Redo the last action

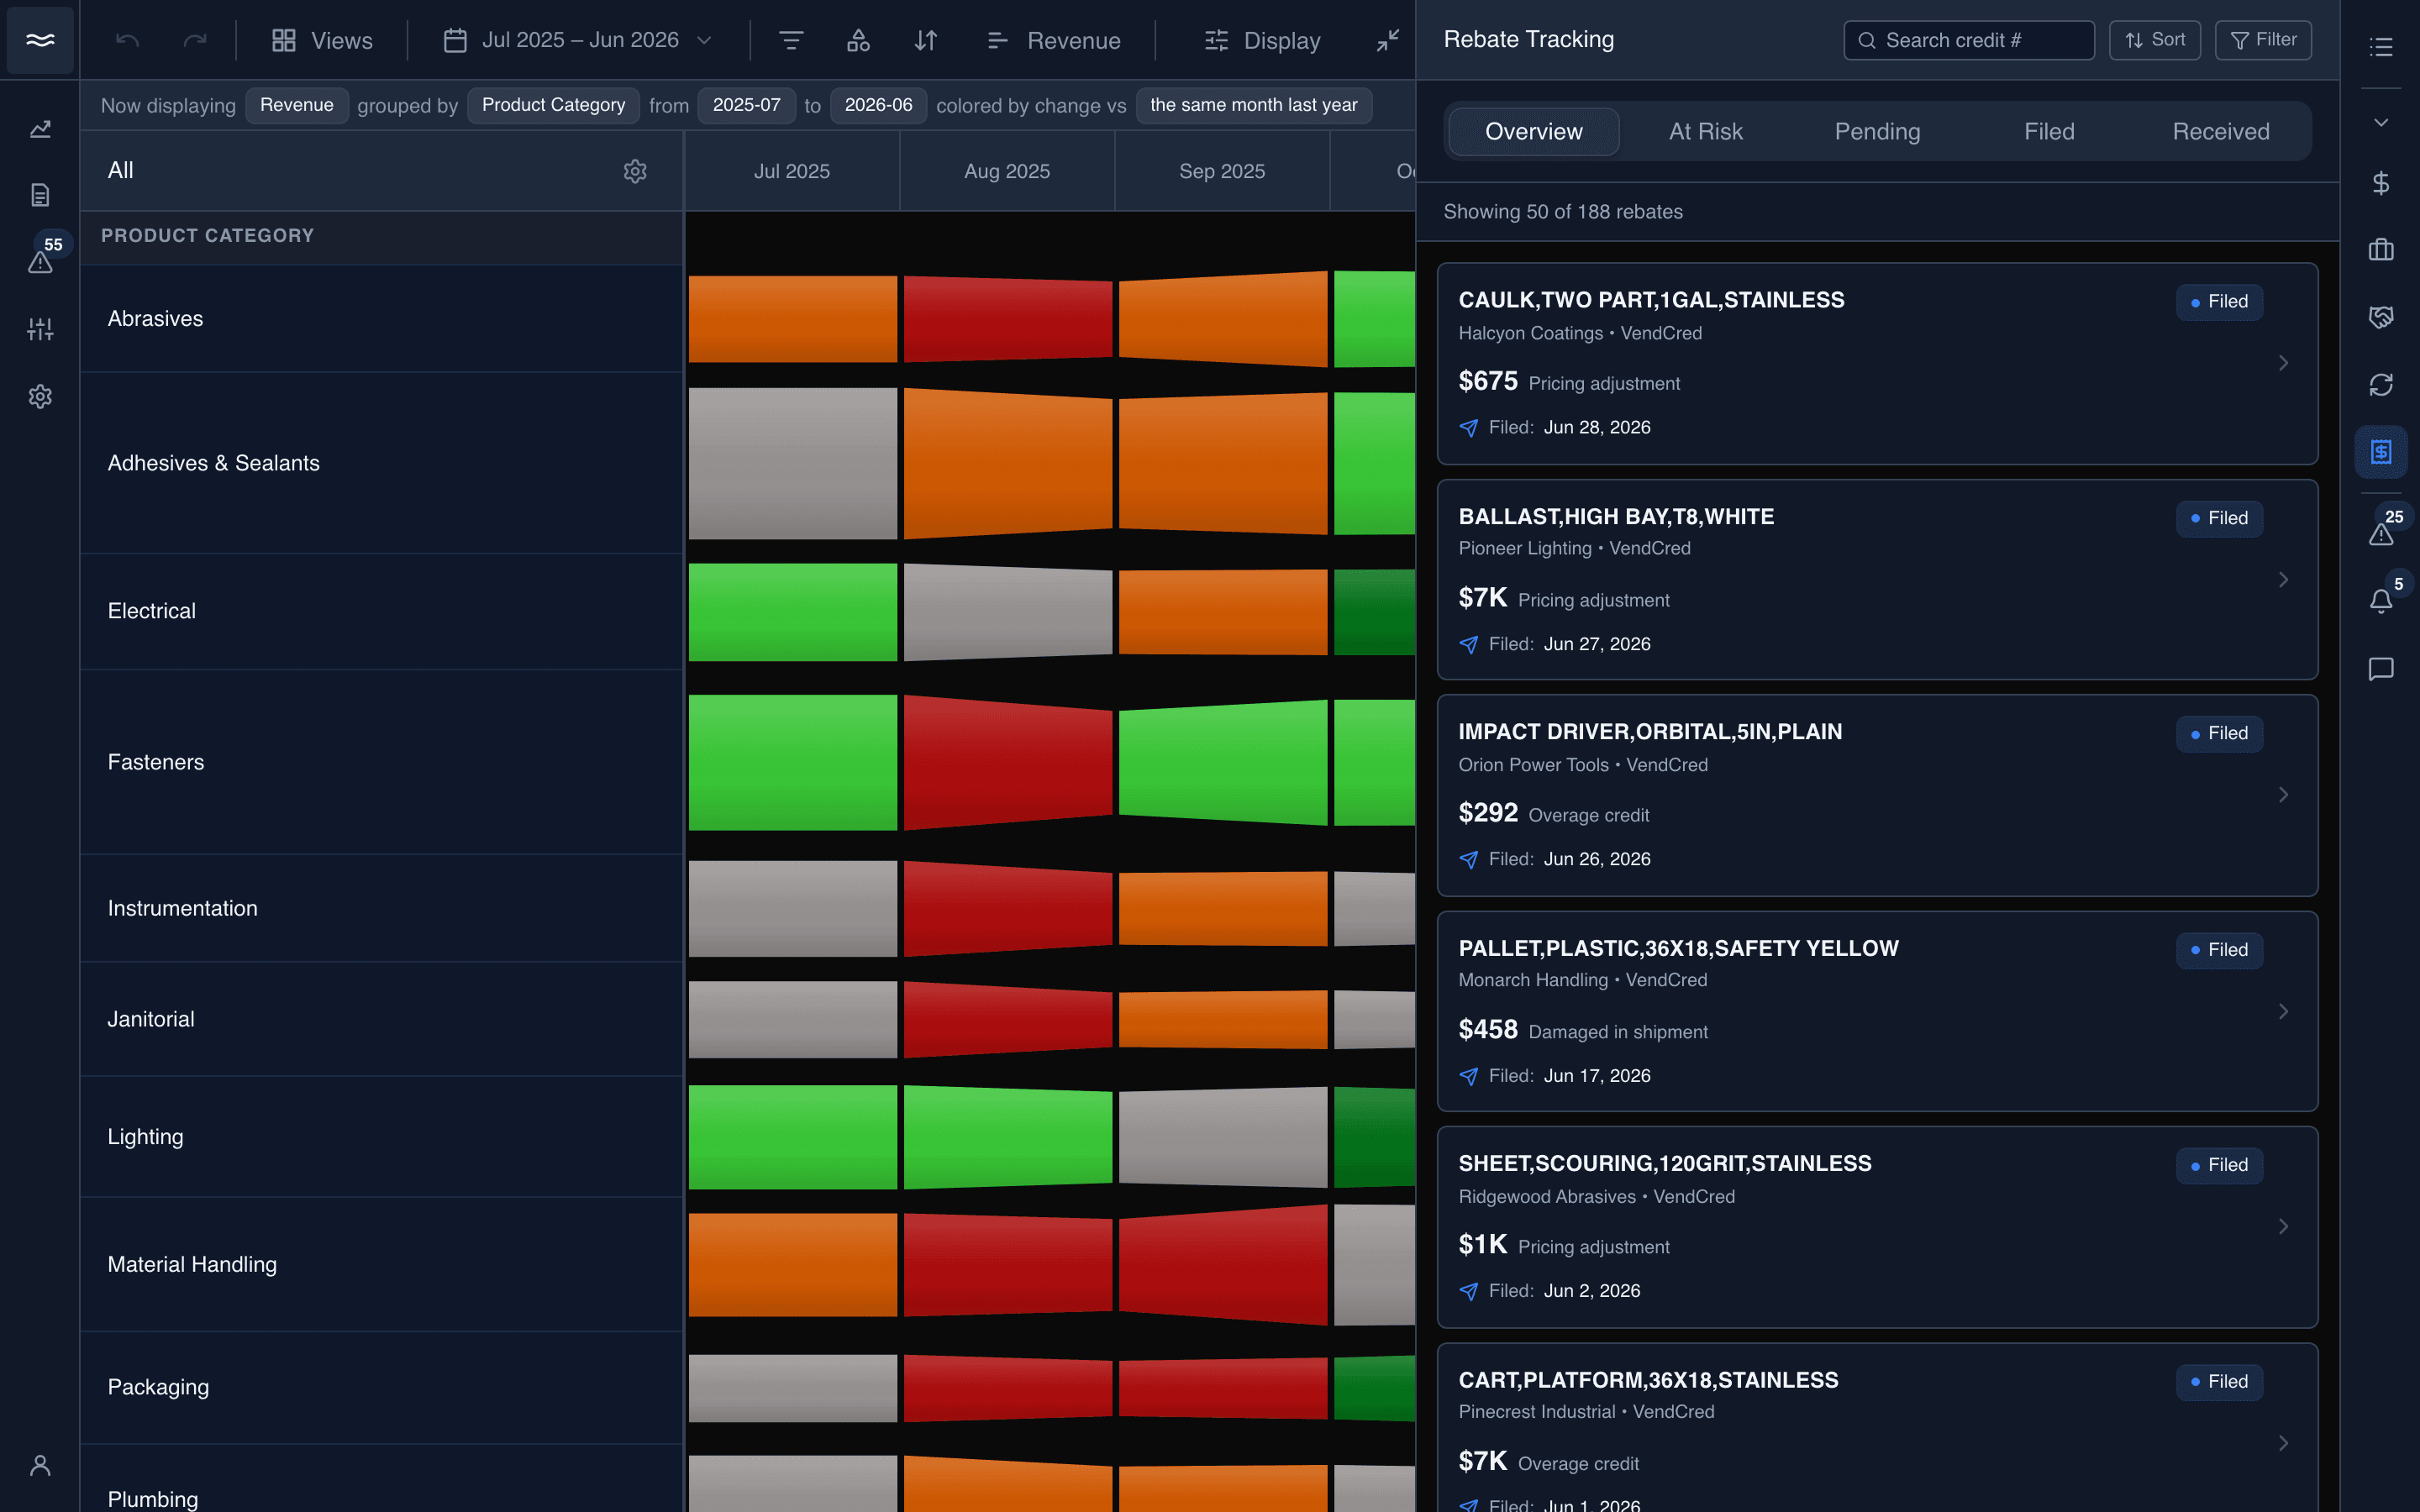(x=195, y=40)
